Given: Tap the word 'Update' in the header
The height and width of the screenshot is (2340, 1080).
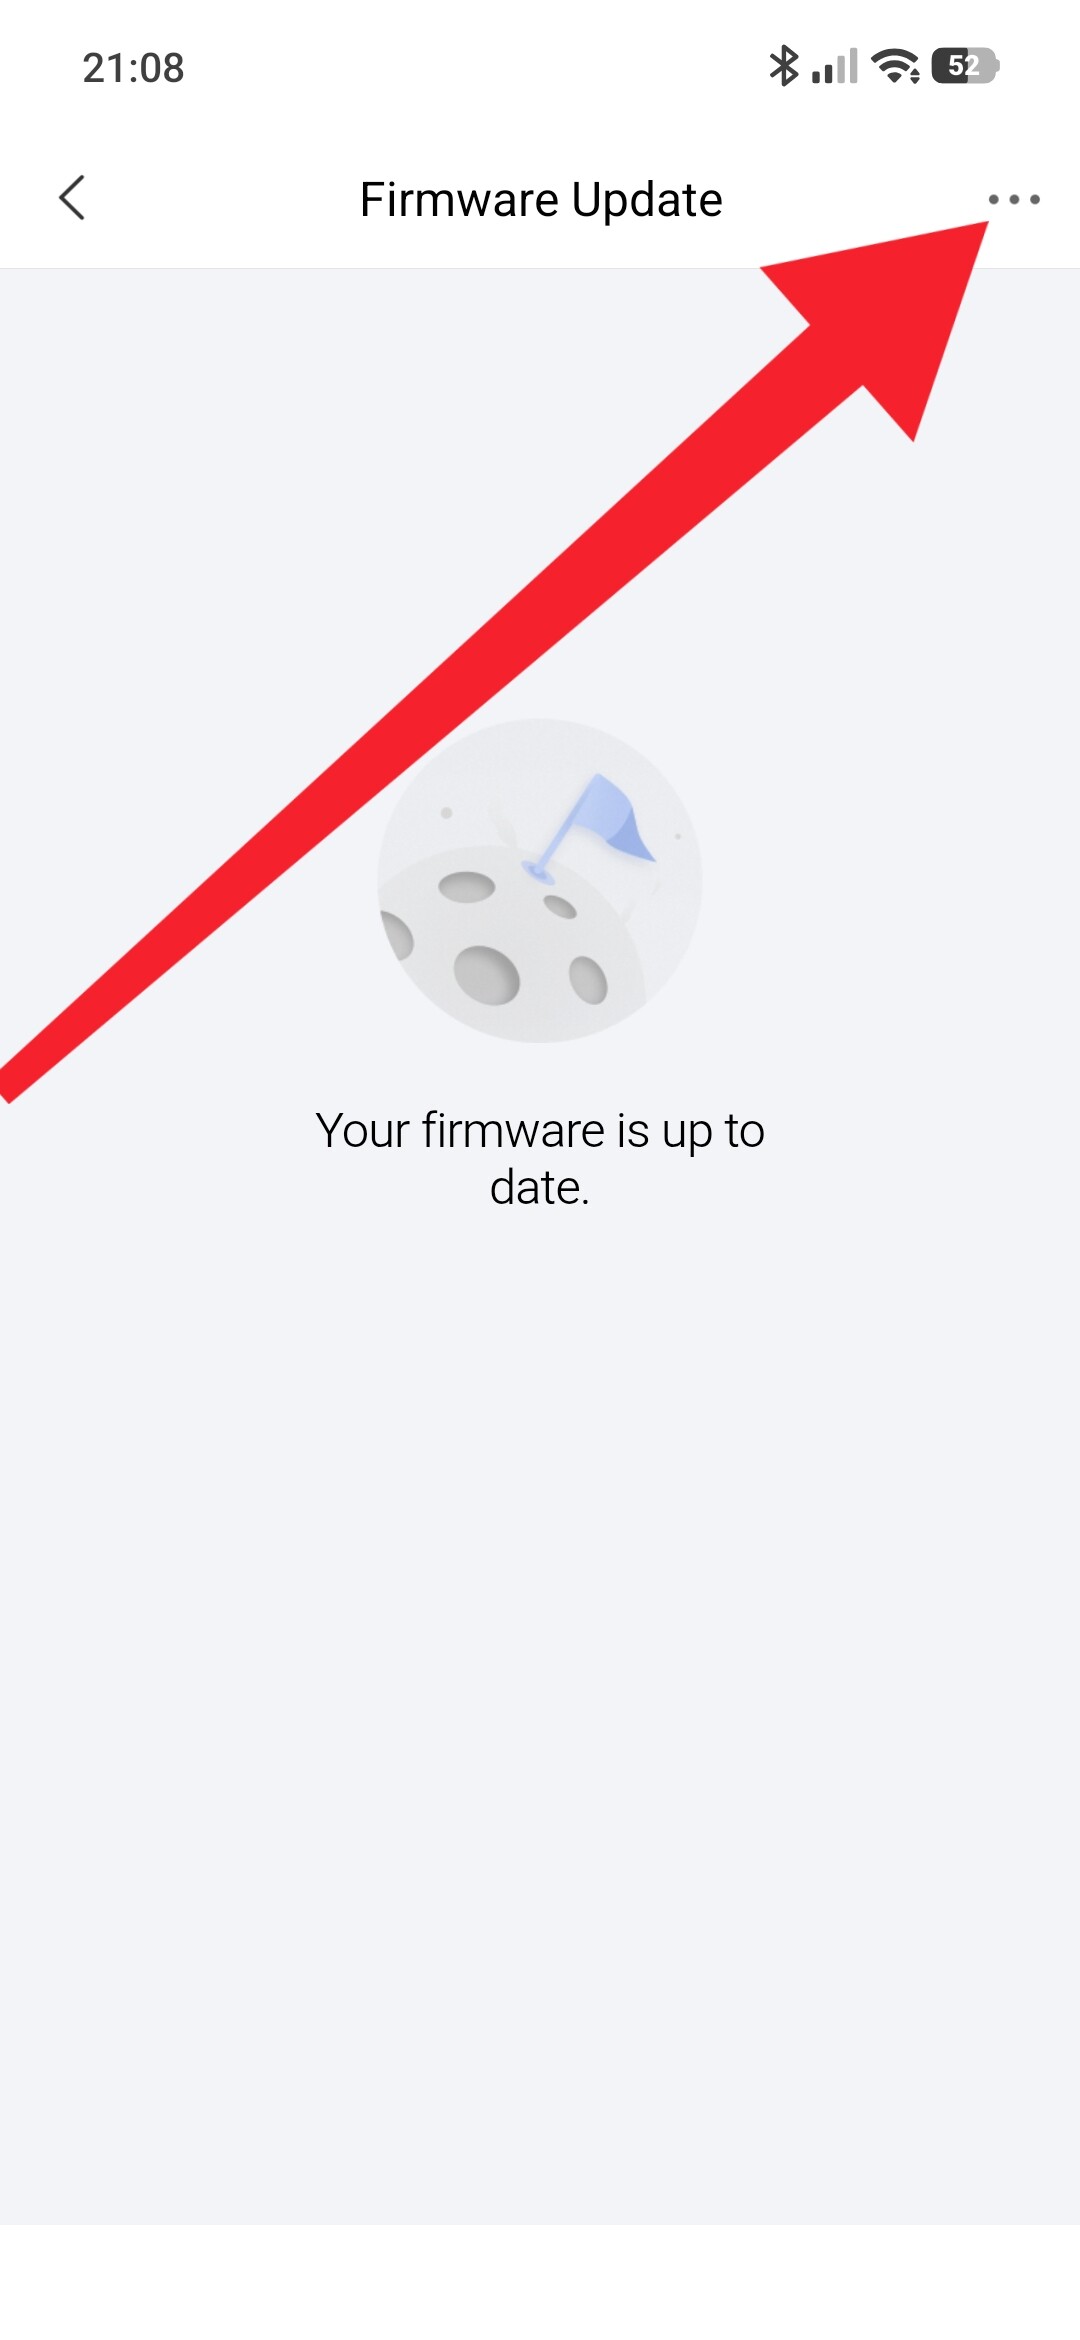Looking at the screenshot, I should (647, 200).
